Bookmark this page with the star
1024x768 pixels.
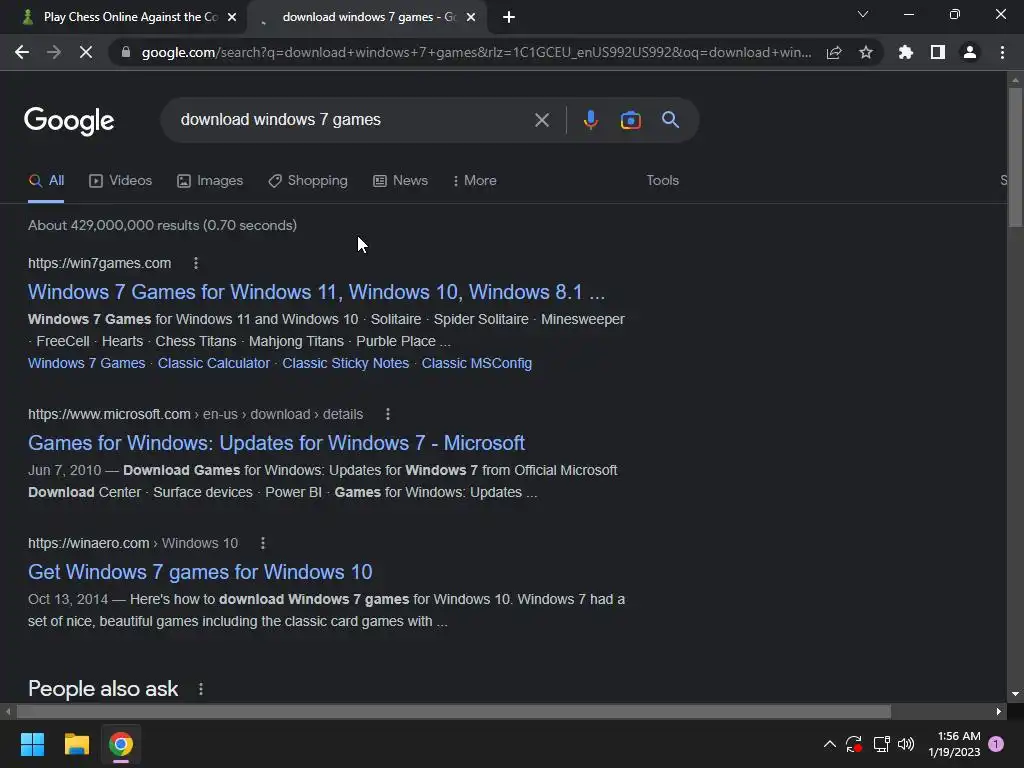(866, 52)
